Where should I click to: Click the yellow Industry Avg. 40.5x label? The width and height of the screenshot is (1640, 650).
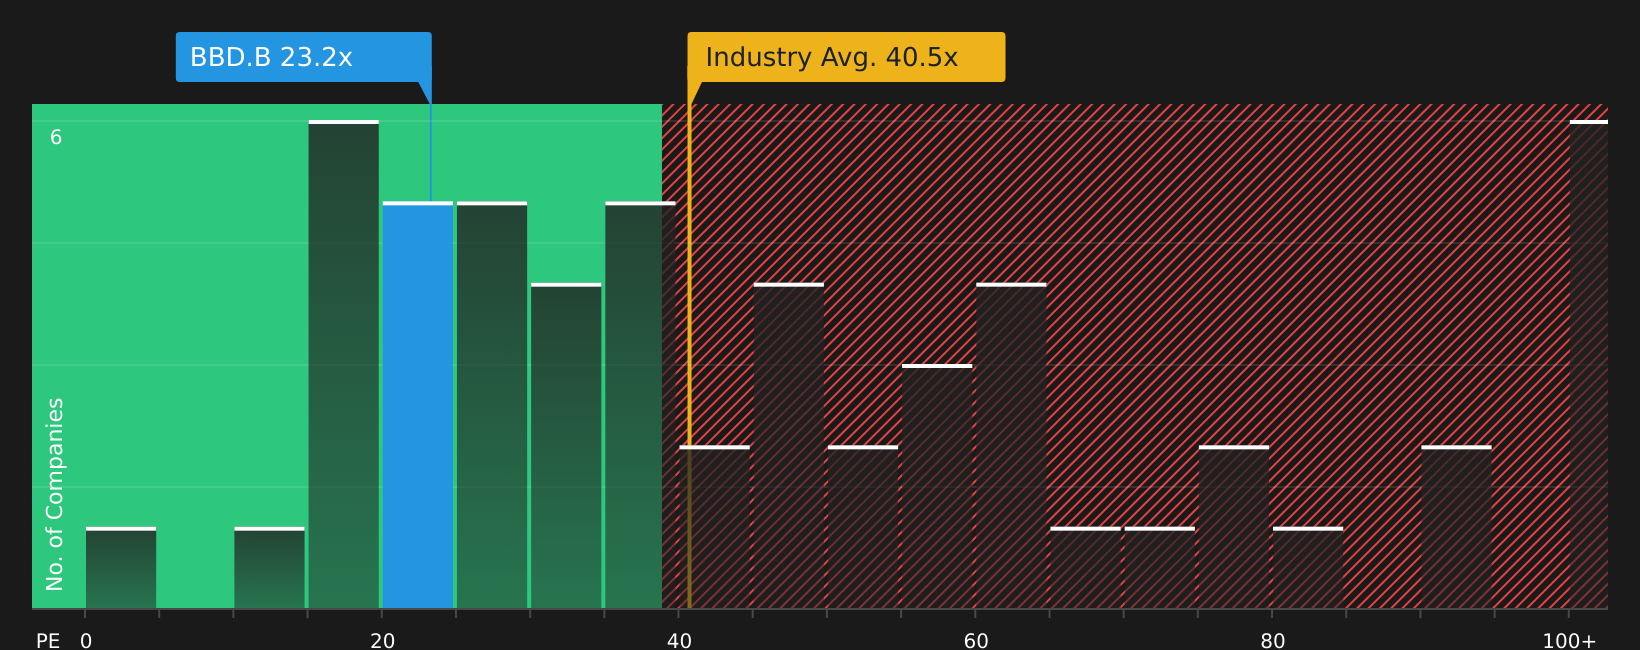[846, 57]
